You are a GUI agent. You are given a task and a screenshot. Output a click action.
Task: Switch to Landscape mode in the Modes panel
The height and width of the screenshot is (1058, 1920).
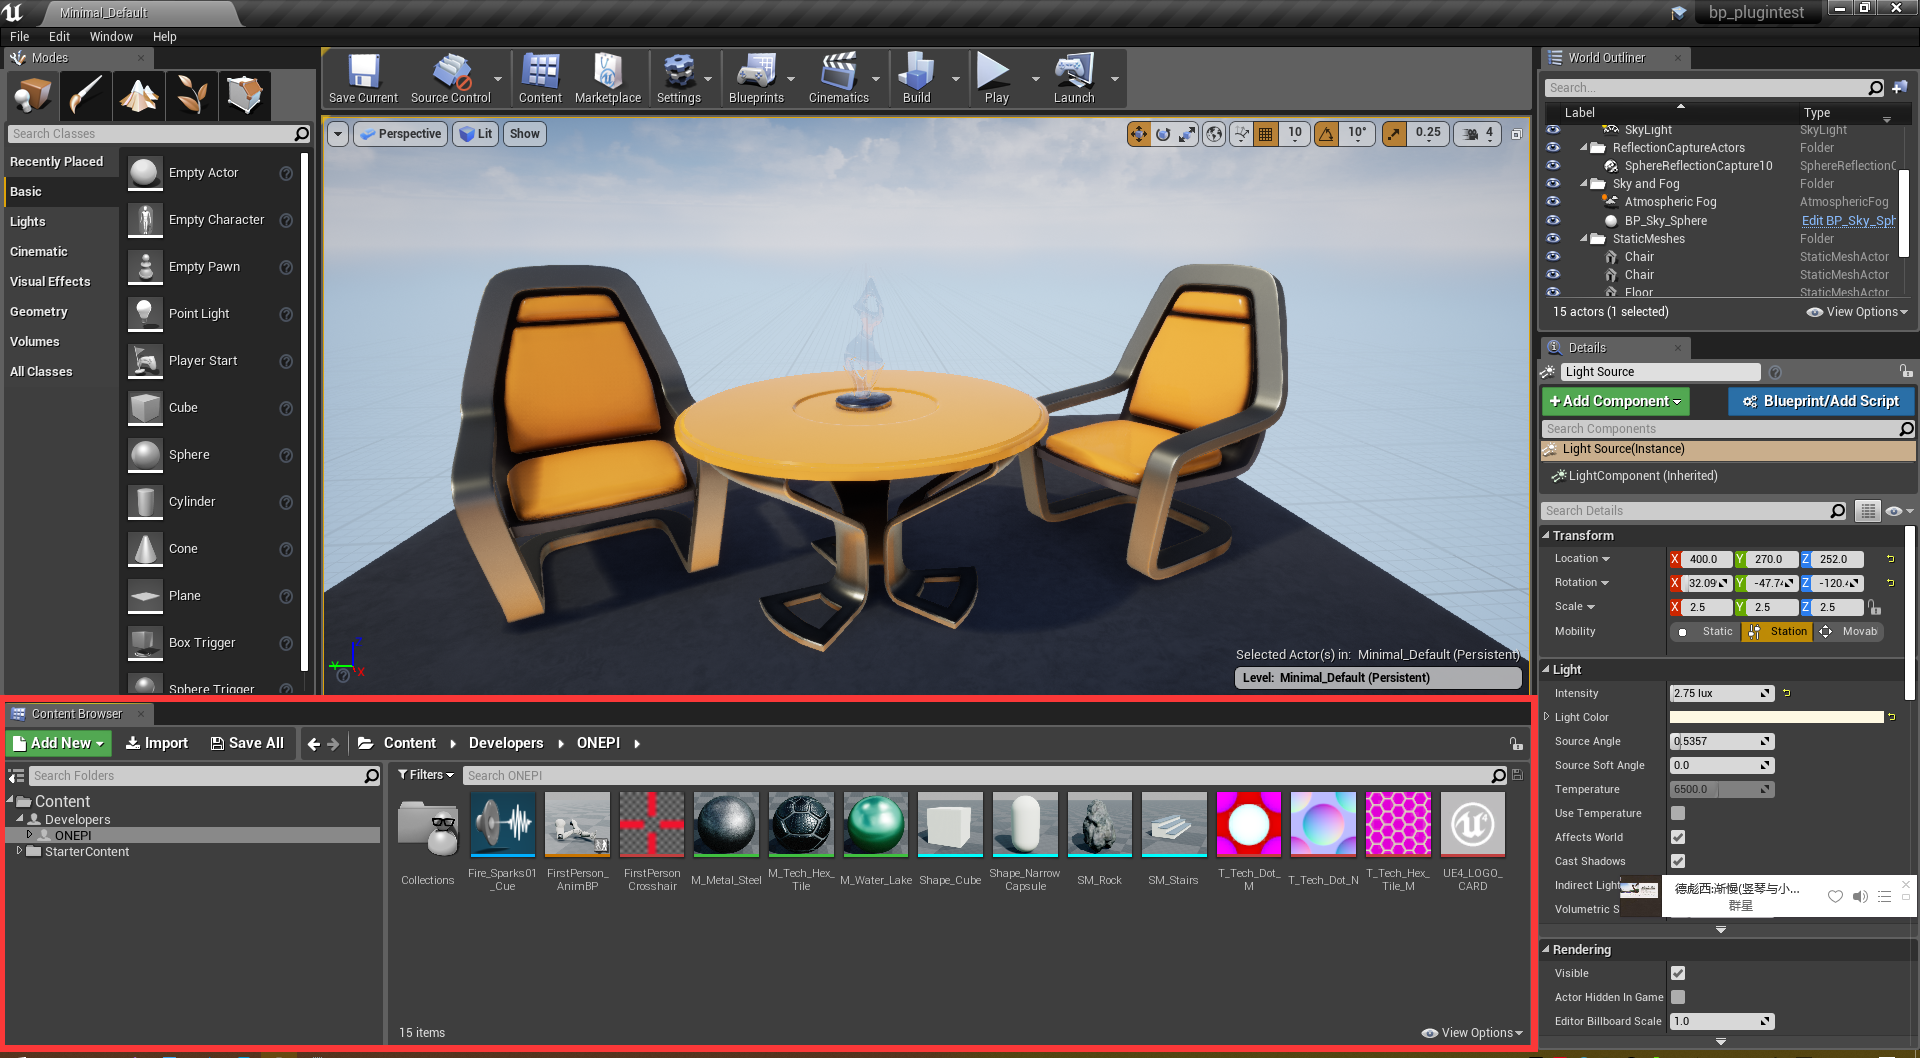click(138, 95)
